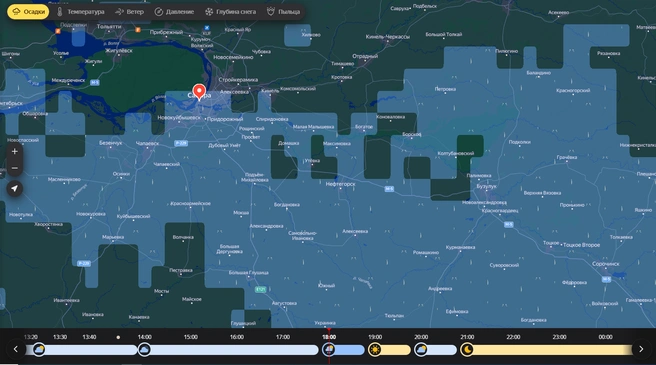Click the cloudy icon at 14:00
The width and height of the screenshot is (656, 365).
(x=144, y=349)
